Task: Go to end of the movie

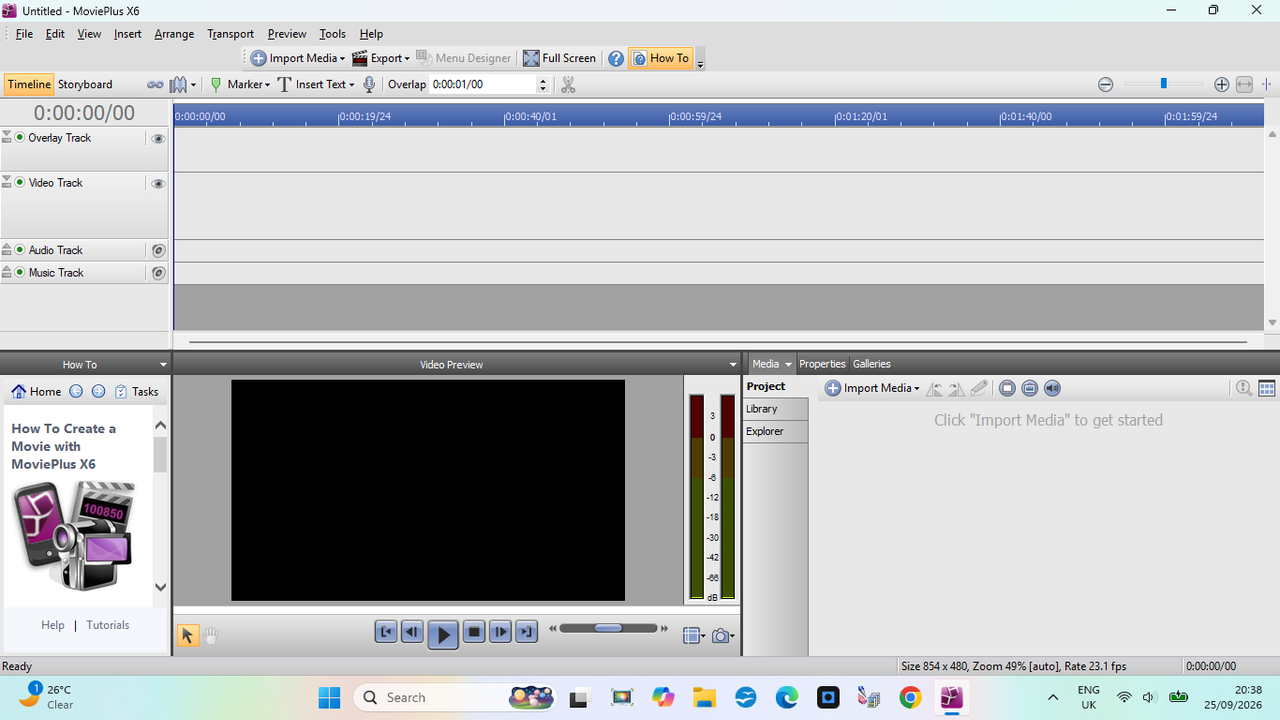Action: (x=526, y=632)
